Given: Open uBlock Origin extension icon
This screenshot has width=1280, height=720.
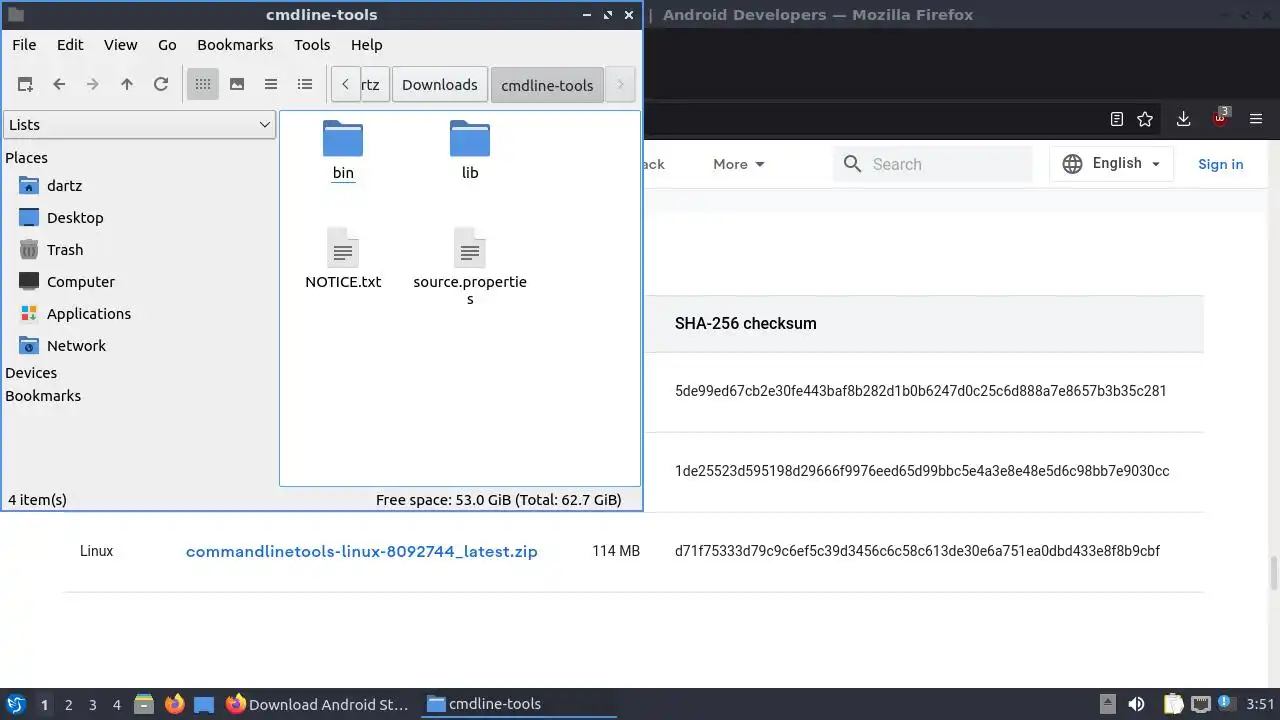Looking at the screenshot, I should (1220, 118).
